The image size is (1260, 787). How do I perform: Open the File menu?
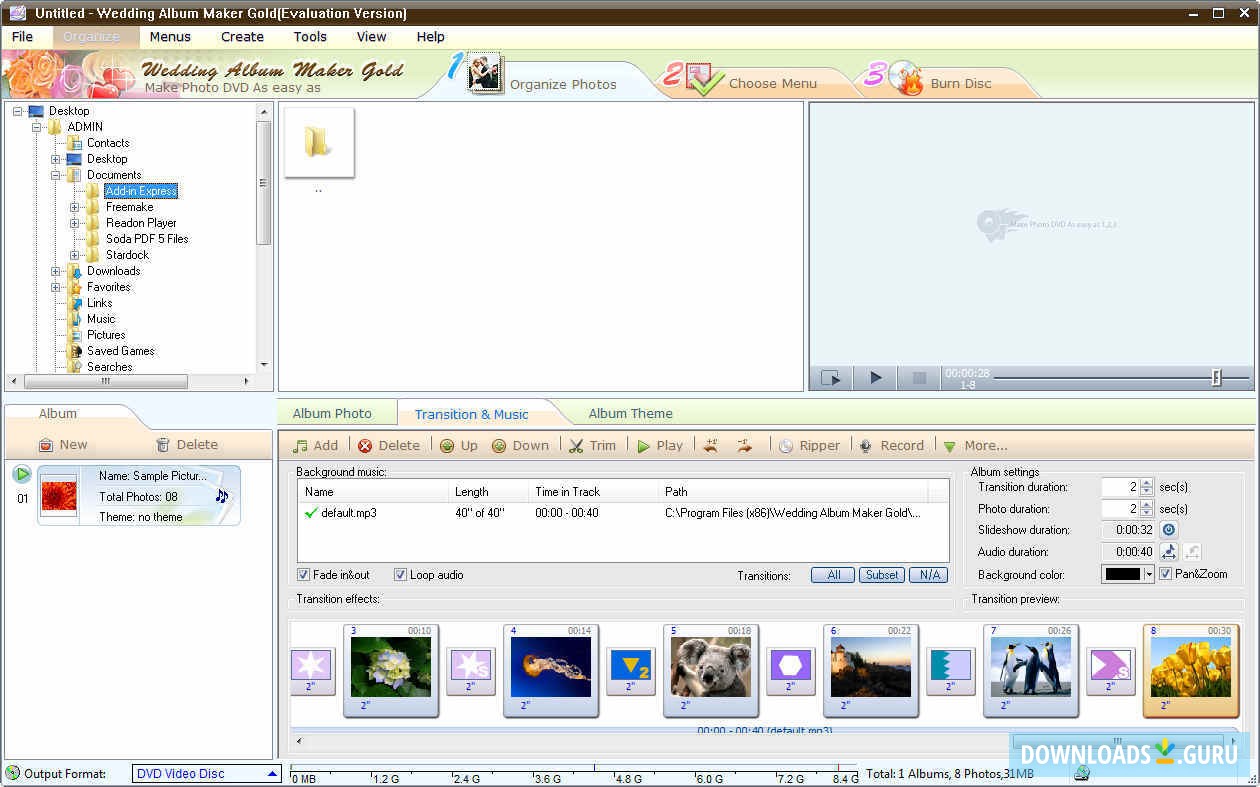click(22, 37)
